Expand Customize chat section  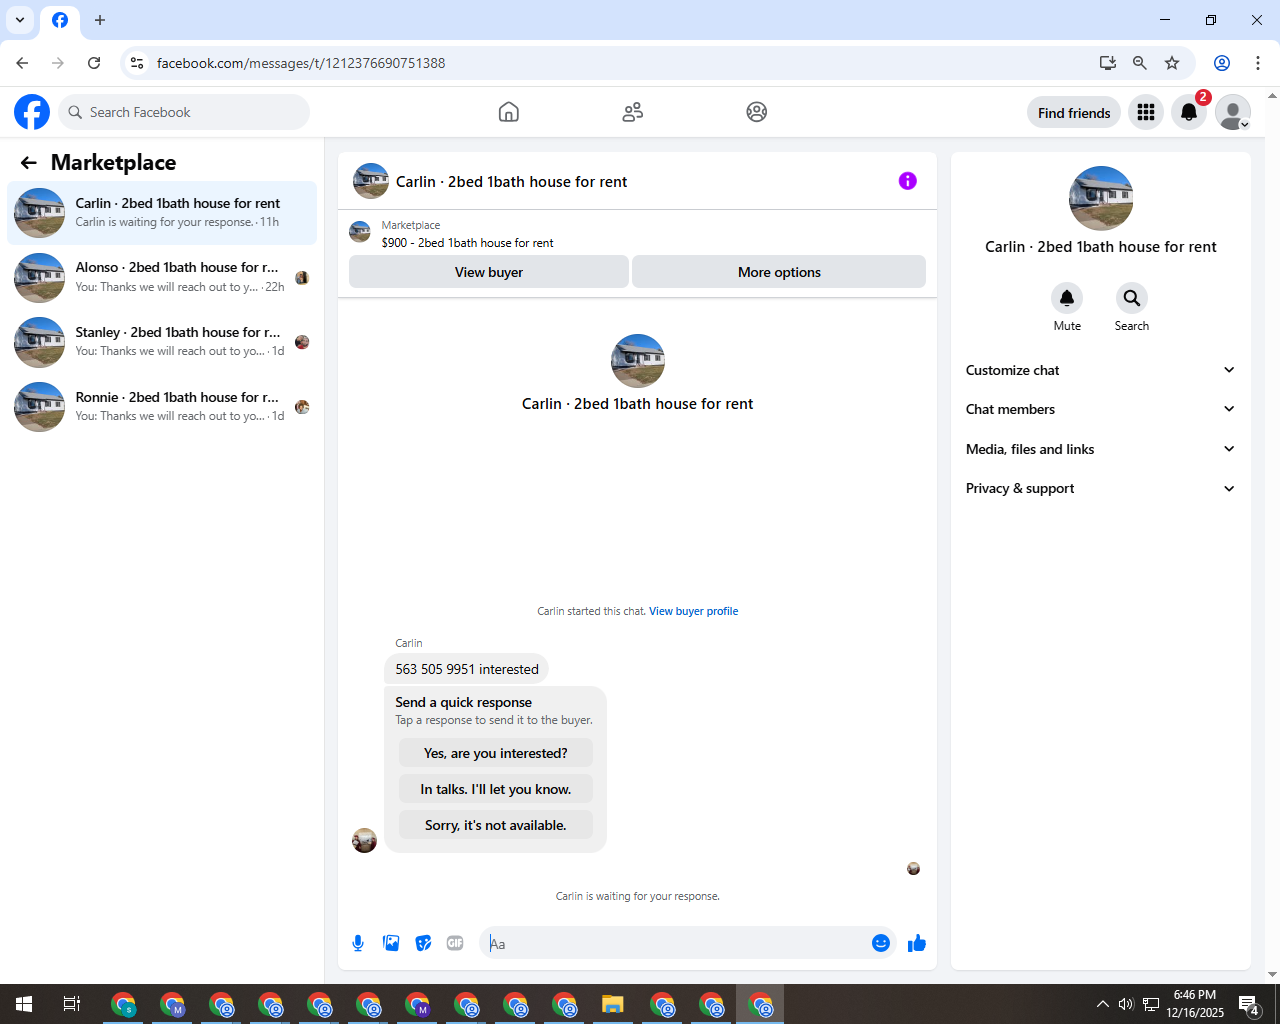(x=1101, y=370)
